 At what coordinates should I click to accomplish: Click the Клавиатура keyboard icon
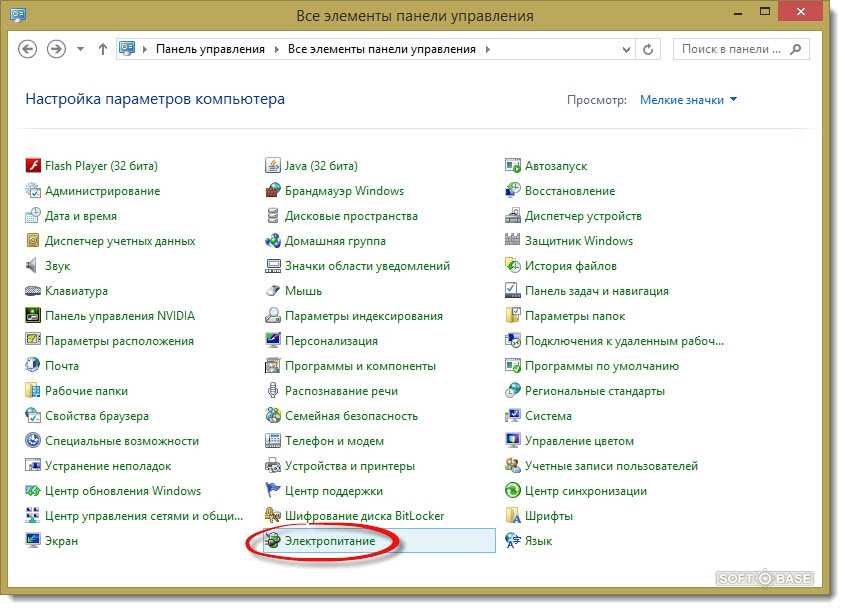pyautogui.click(x=33, y=290)
